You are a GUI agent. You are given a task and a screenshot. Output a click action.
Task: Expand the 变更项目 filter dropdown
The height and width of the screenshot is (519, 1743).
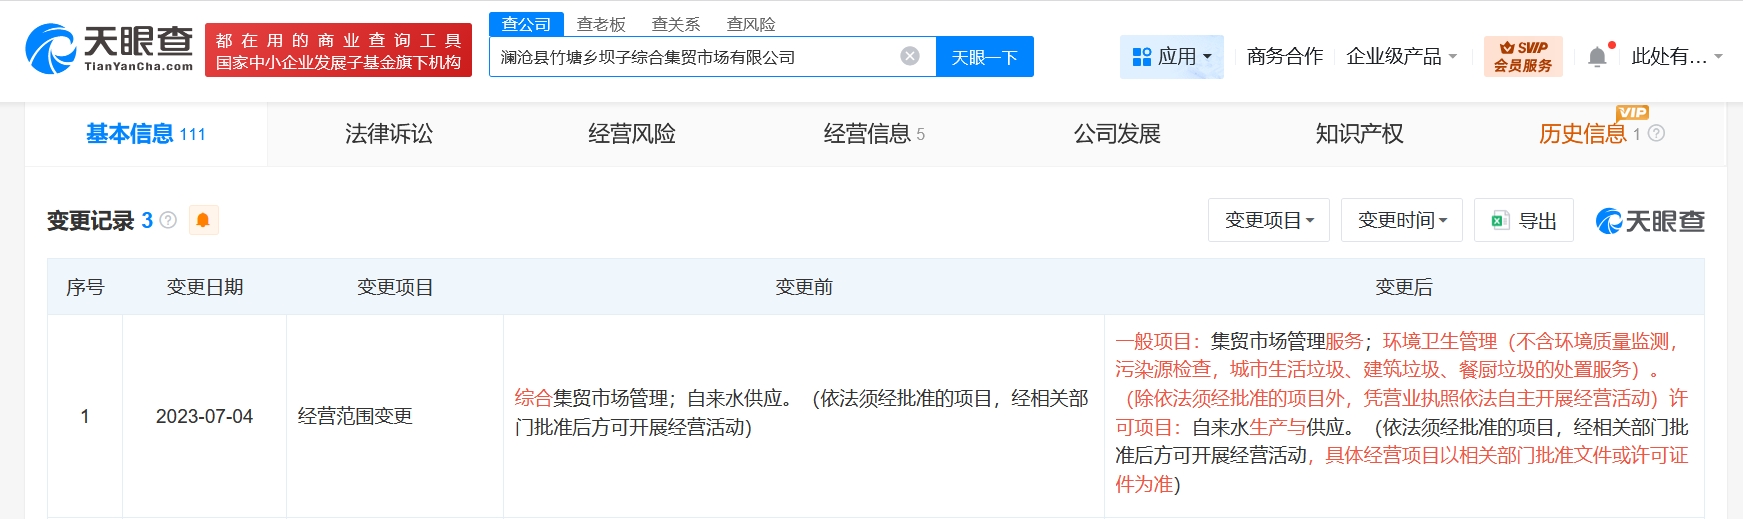click(x=1269, y=220)
